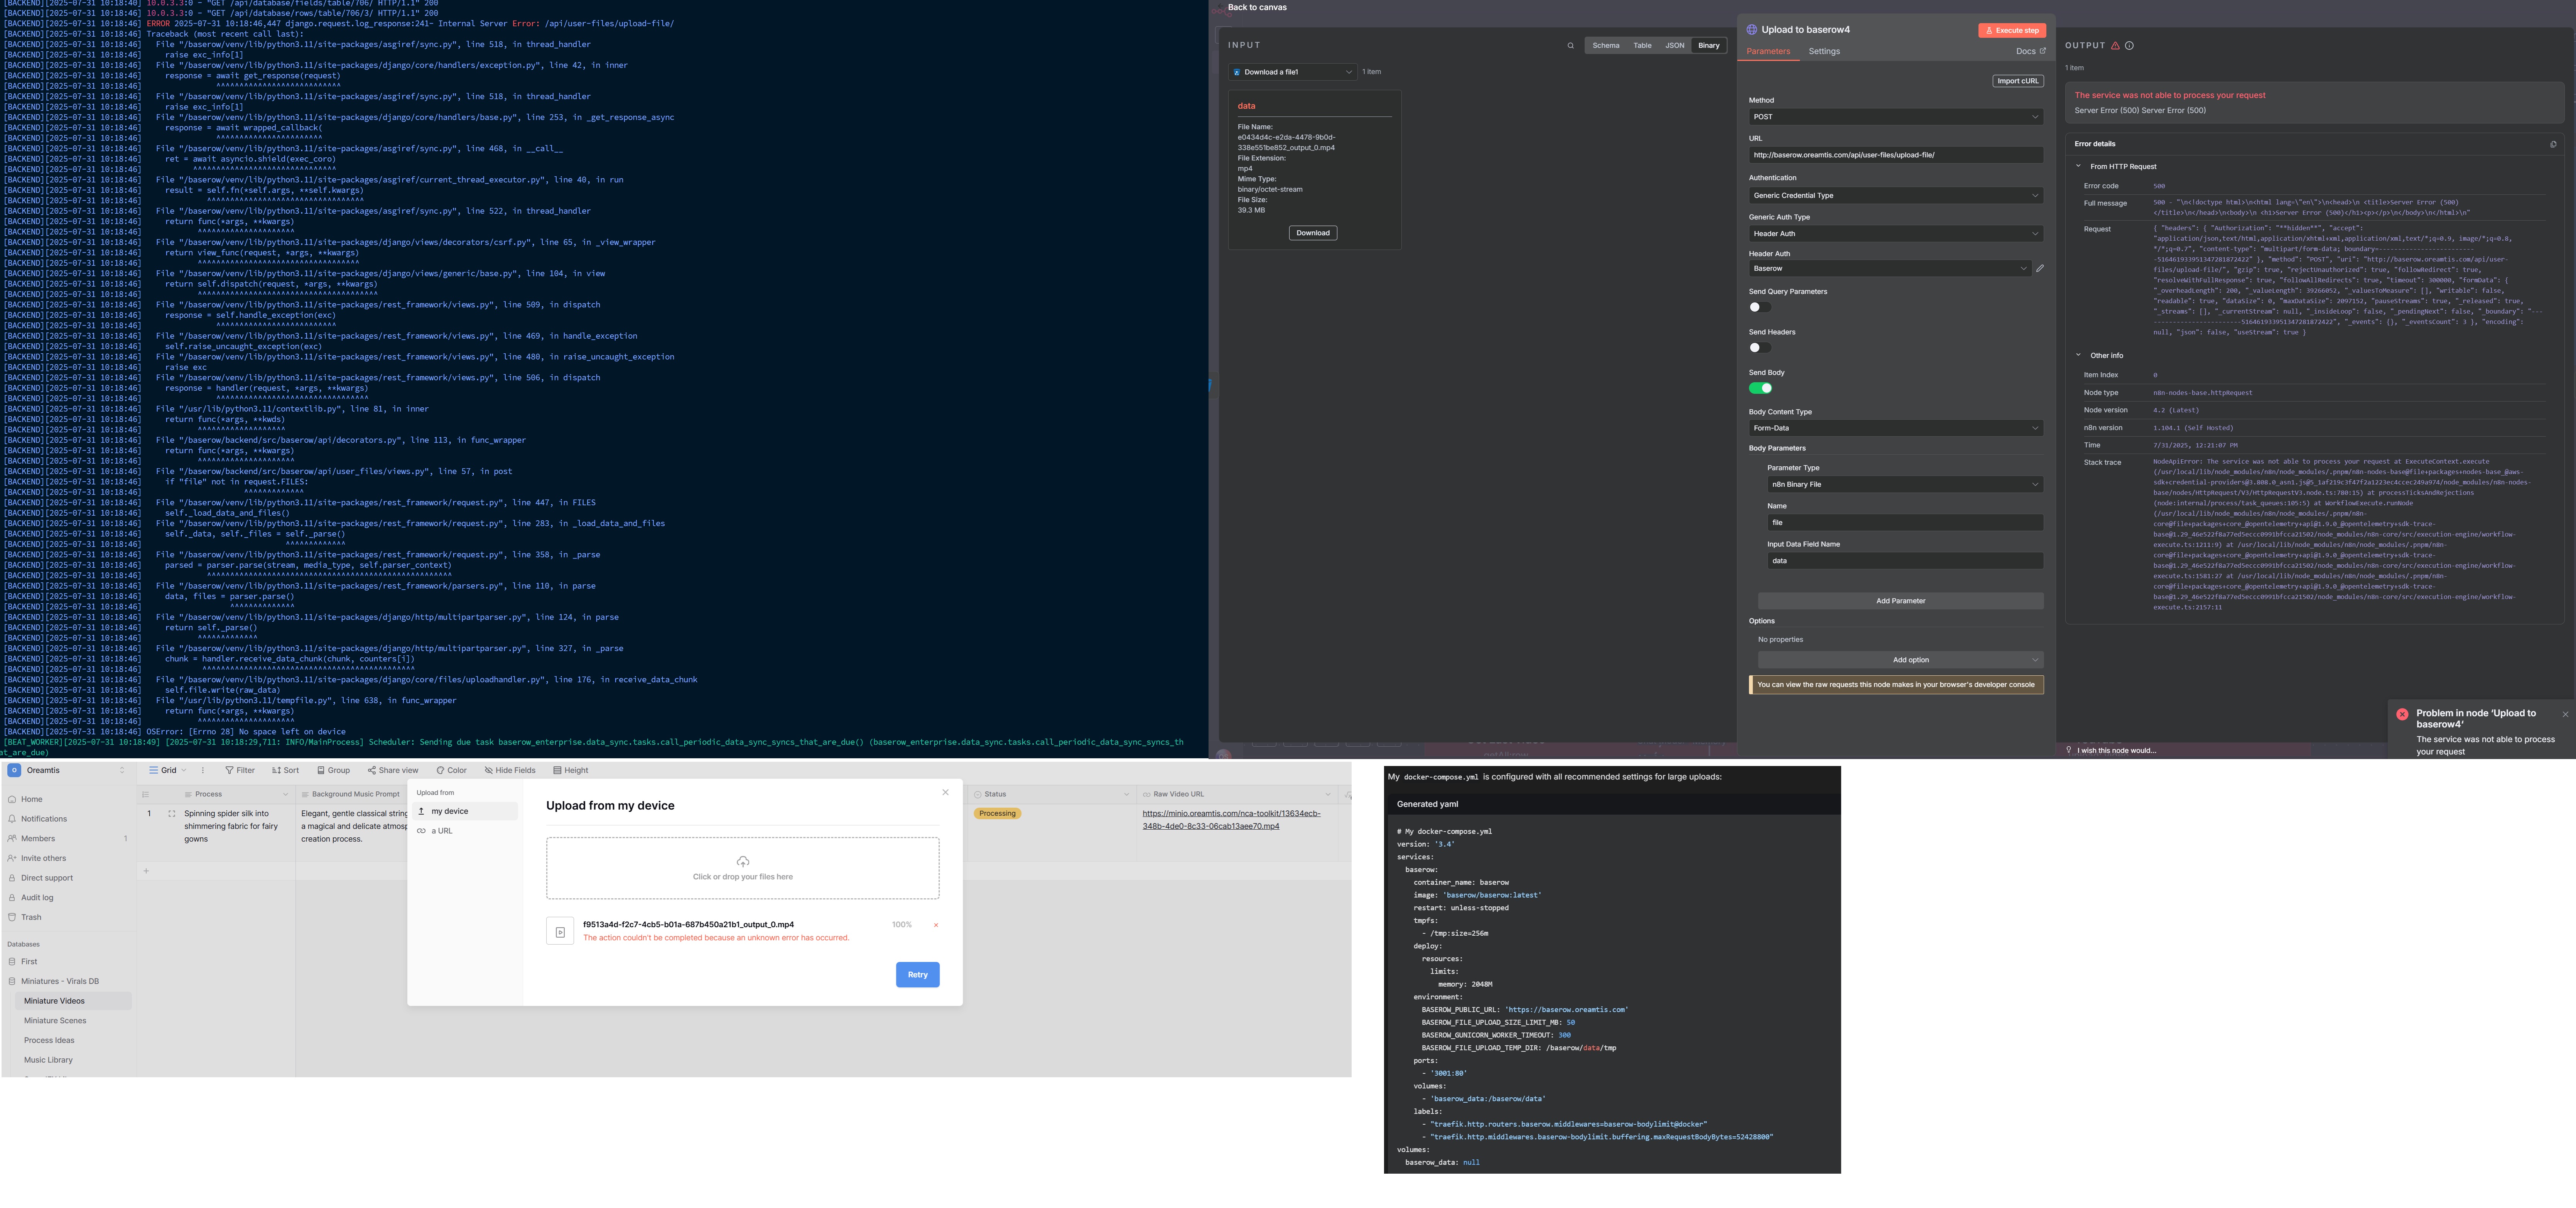Screen dimensions: 2576x1208
Task: Click the lightbulb 'I wish this node would...' icon
Action: [2069, 750]
